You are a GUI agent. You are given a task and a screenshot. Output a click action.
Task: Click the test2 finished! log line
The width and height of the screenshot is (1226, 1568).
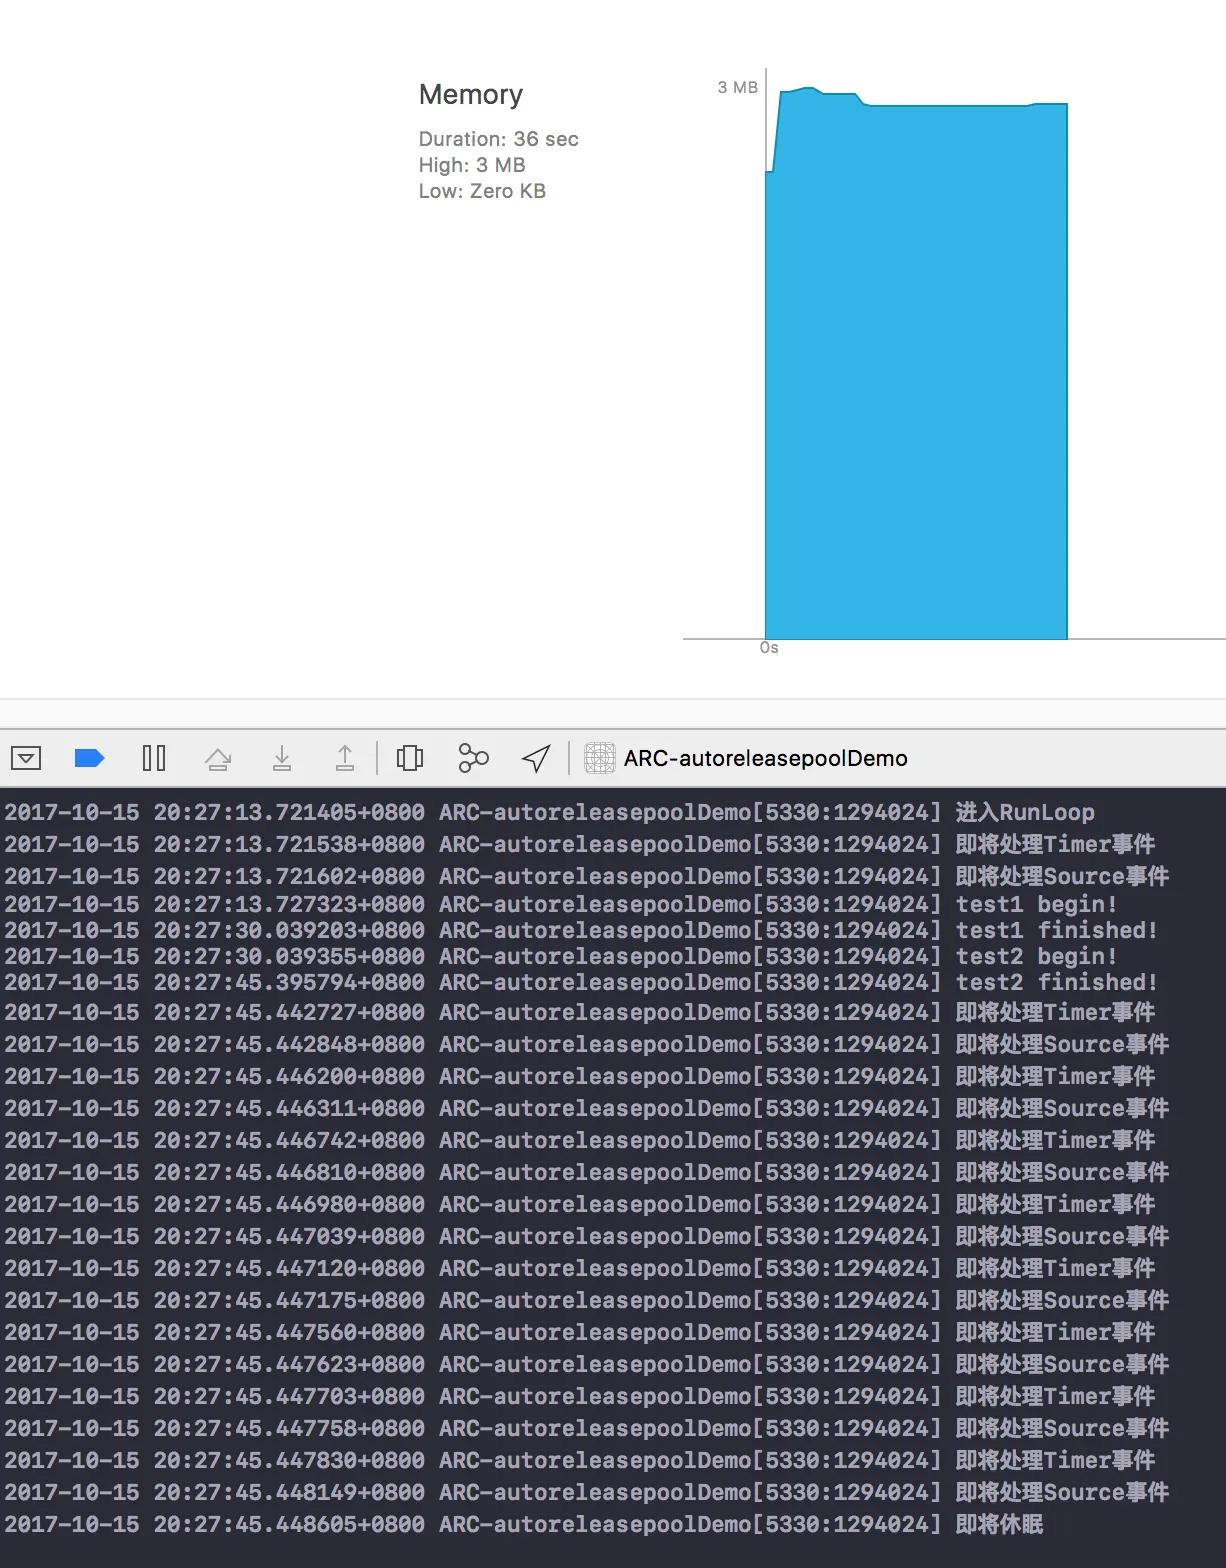coord(581,982)
